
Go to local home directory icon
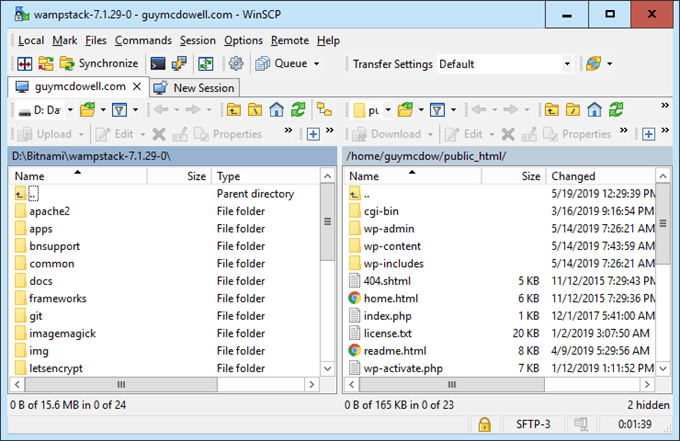pyautogui.click(x=276, y=110)
